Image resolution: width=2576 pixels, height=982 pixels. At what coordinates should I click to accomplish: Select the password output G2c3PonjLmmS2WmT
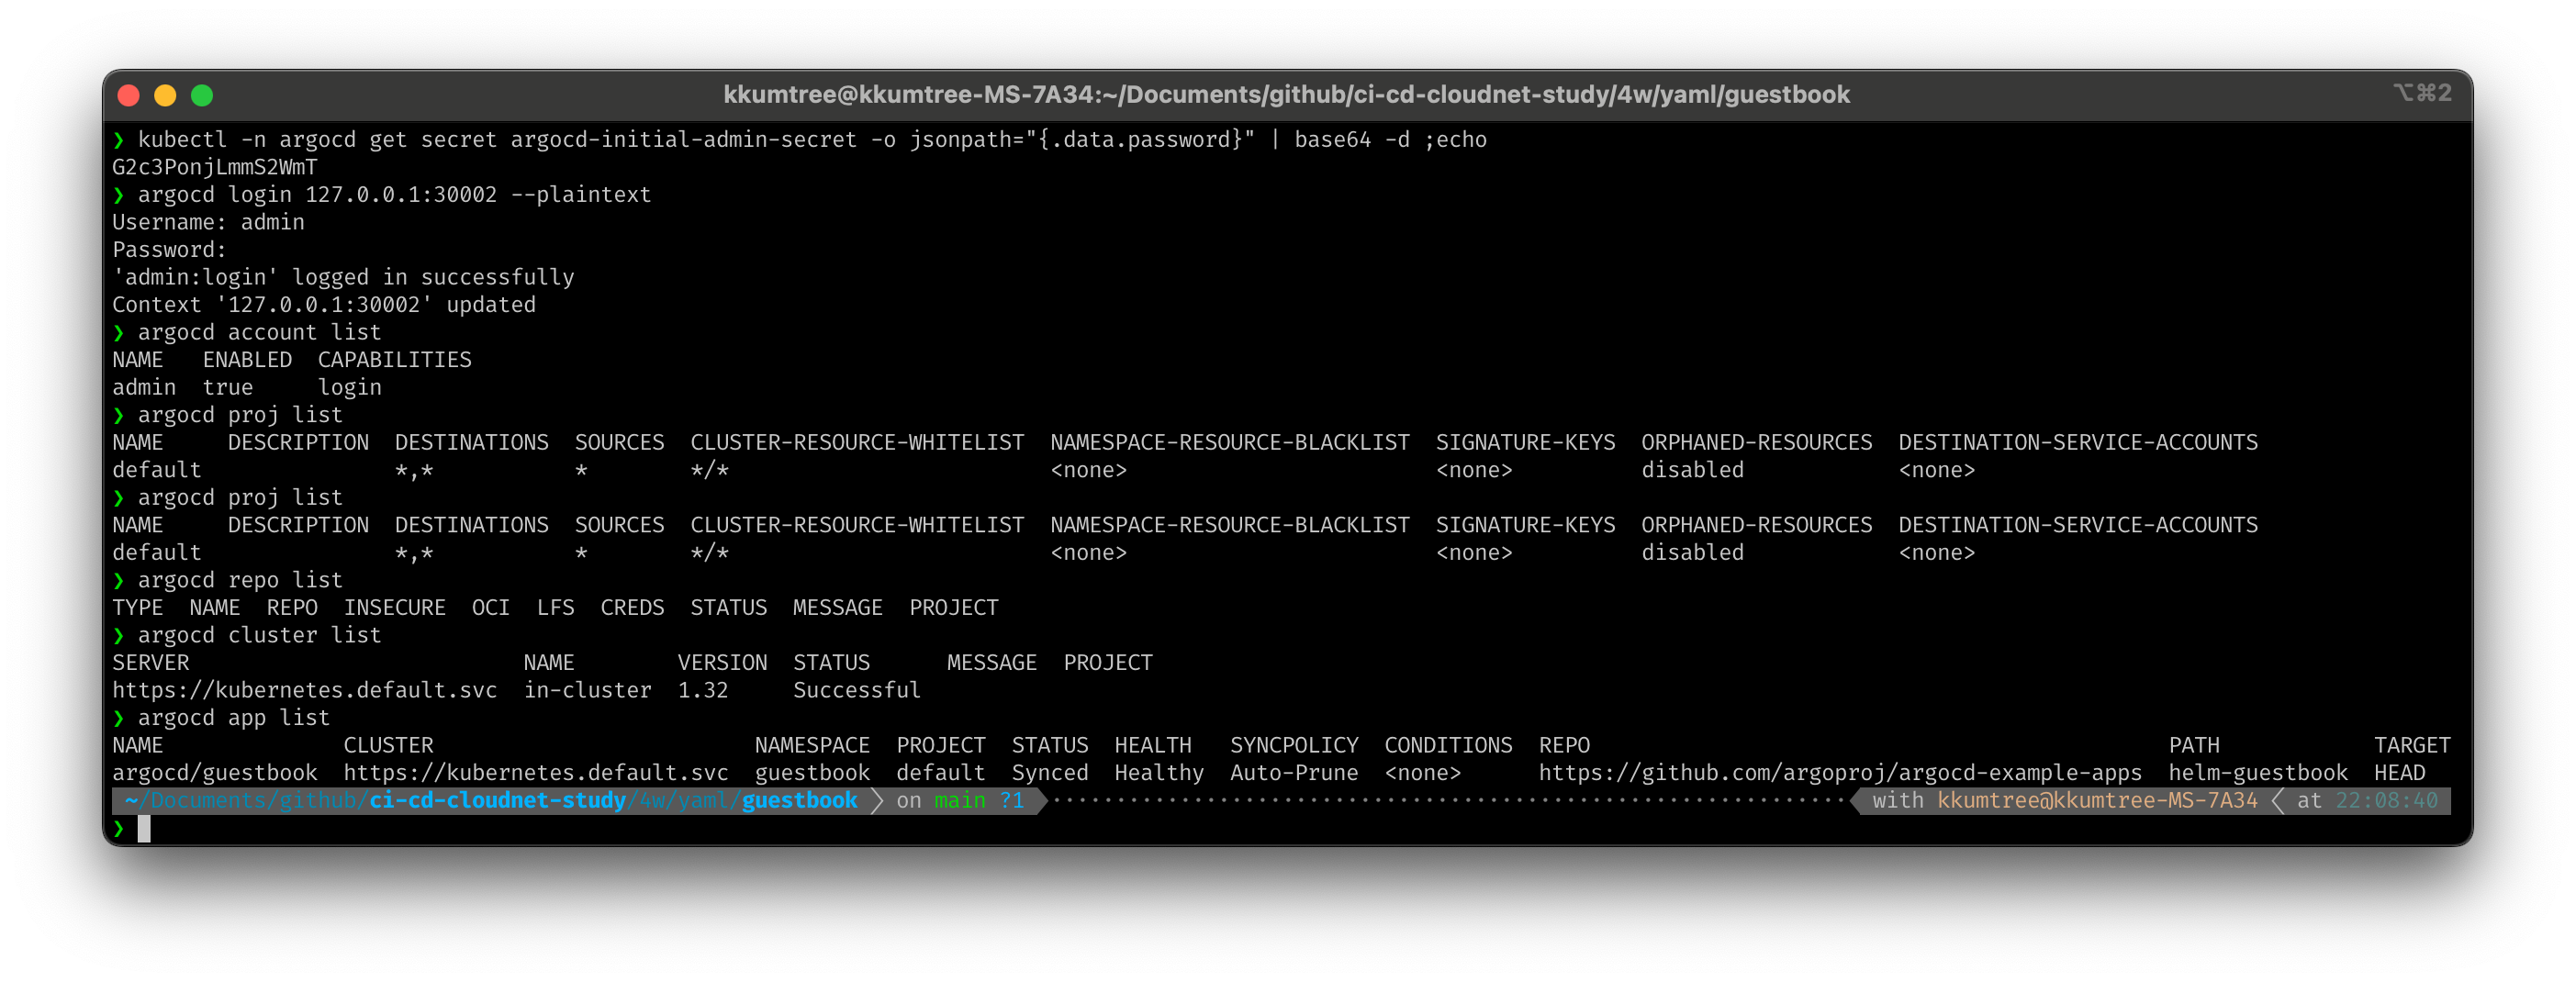pos(215,167)
